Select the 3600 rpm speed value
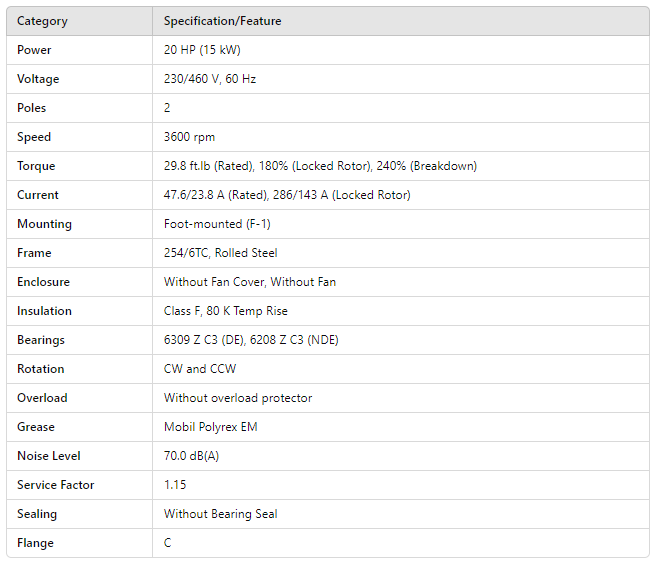Screen dimensions: 657x565 (x=189, y=137)
